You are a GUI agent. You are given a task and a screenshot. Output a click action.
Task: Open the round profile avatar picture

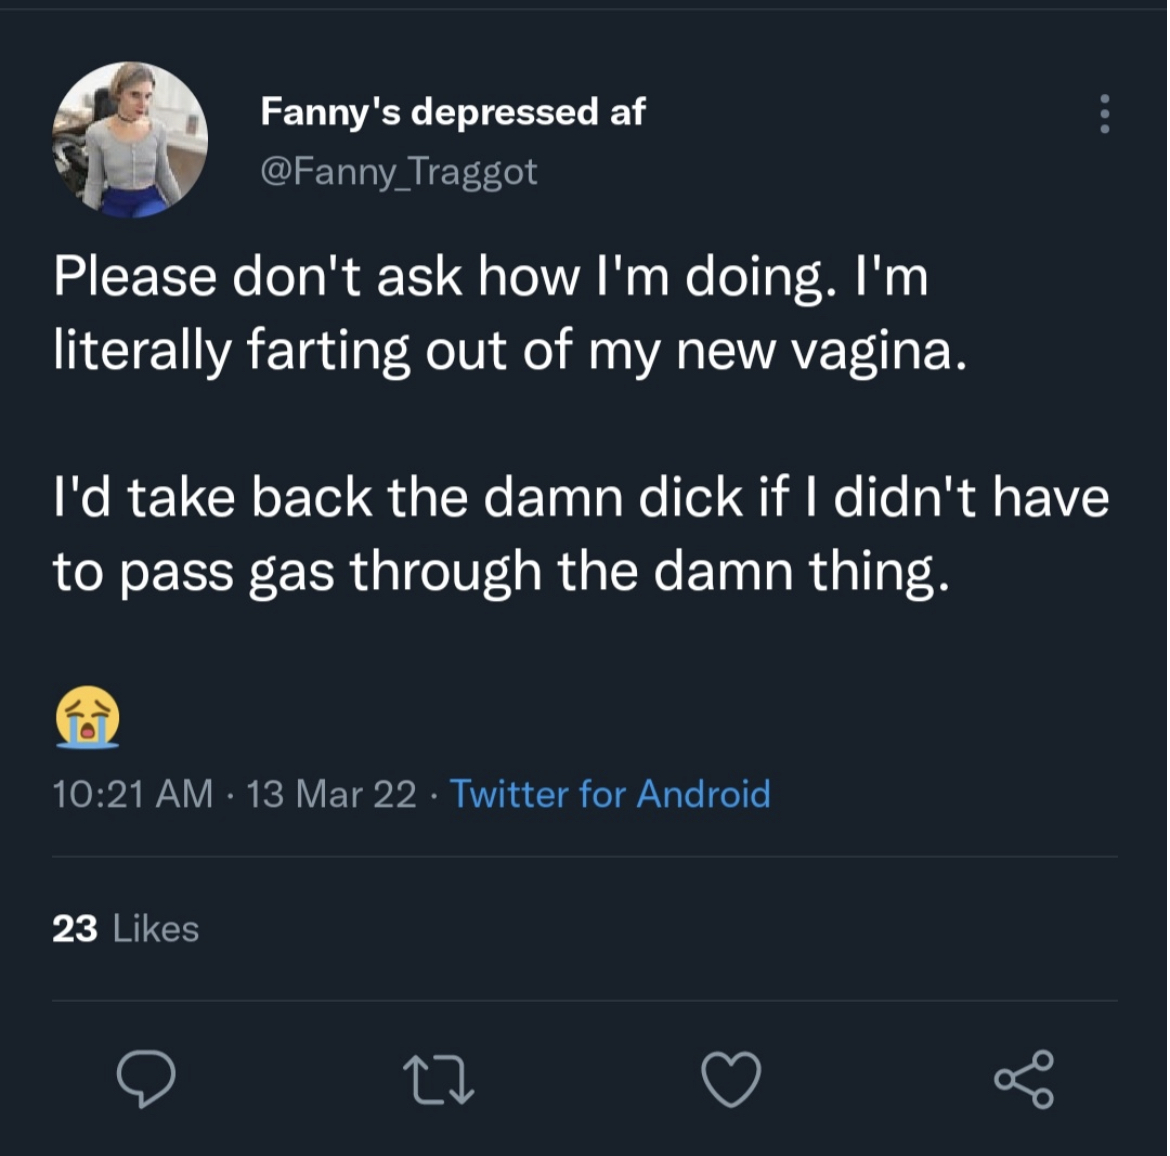pos(130,140)
